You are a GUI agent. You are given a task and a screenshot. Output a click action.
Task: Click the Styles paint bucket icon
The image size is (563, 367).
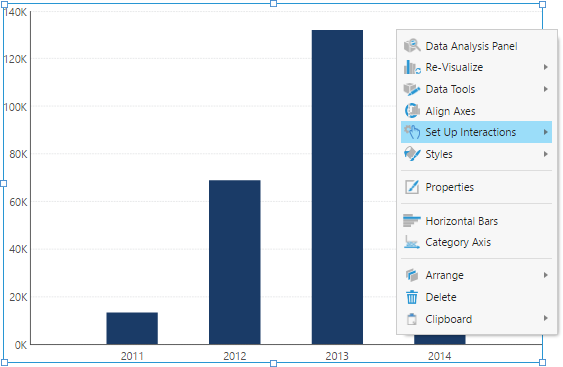click(412, 154)
